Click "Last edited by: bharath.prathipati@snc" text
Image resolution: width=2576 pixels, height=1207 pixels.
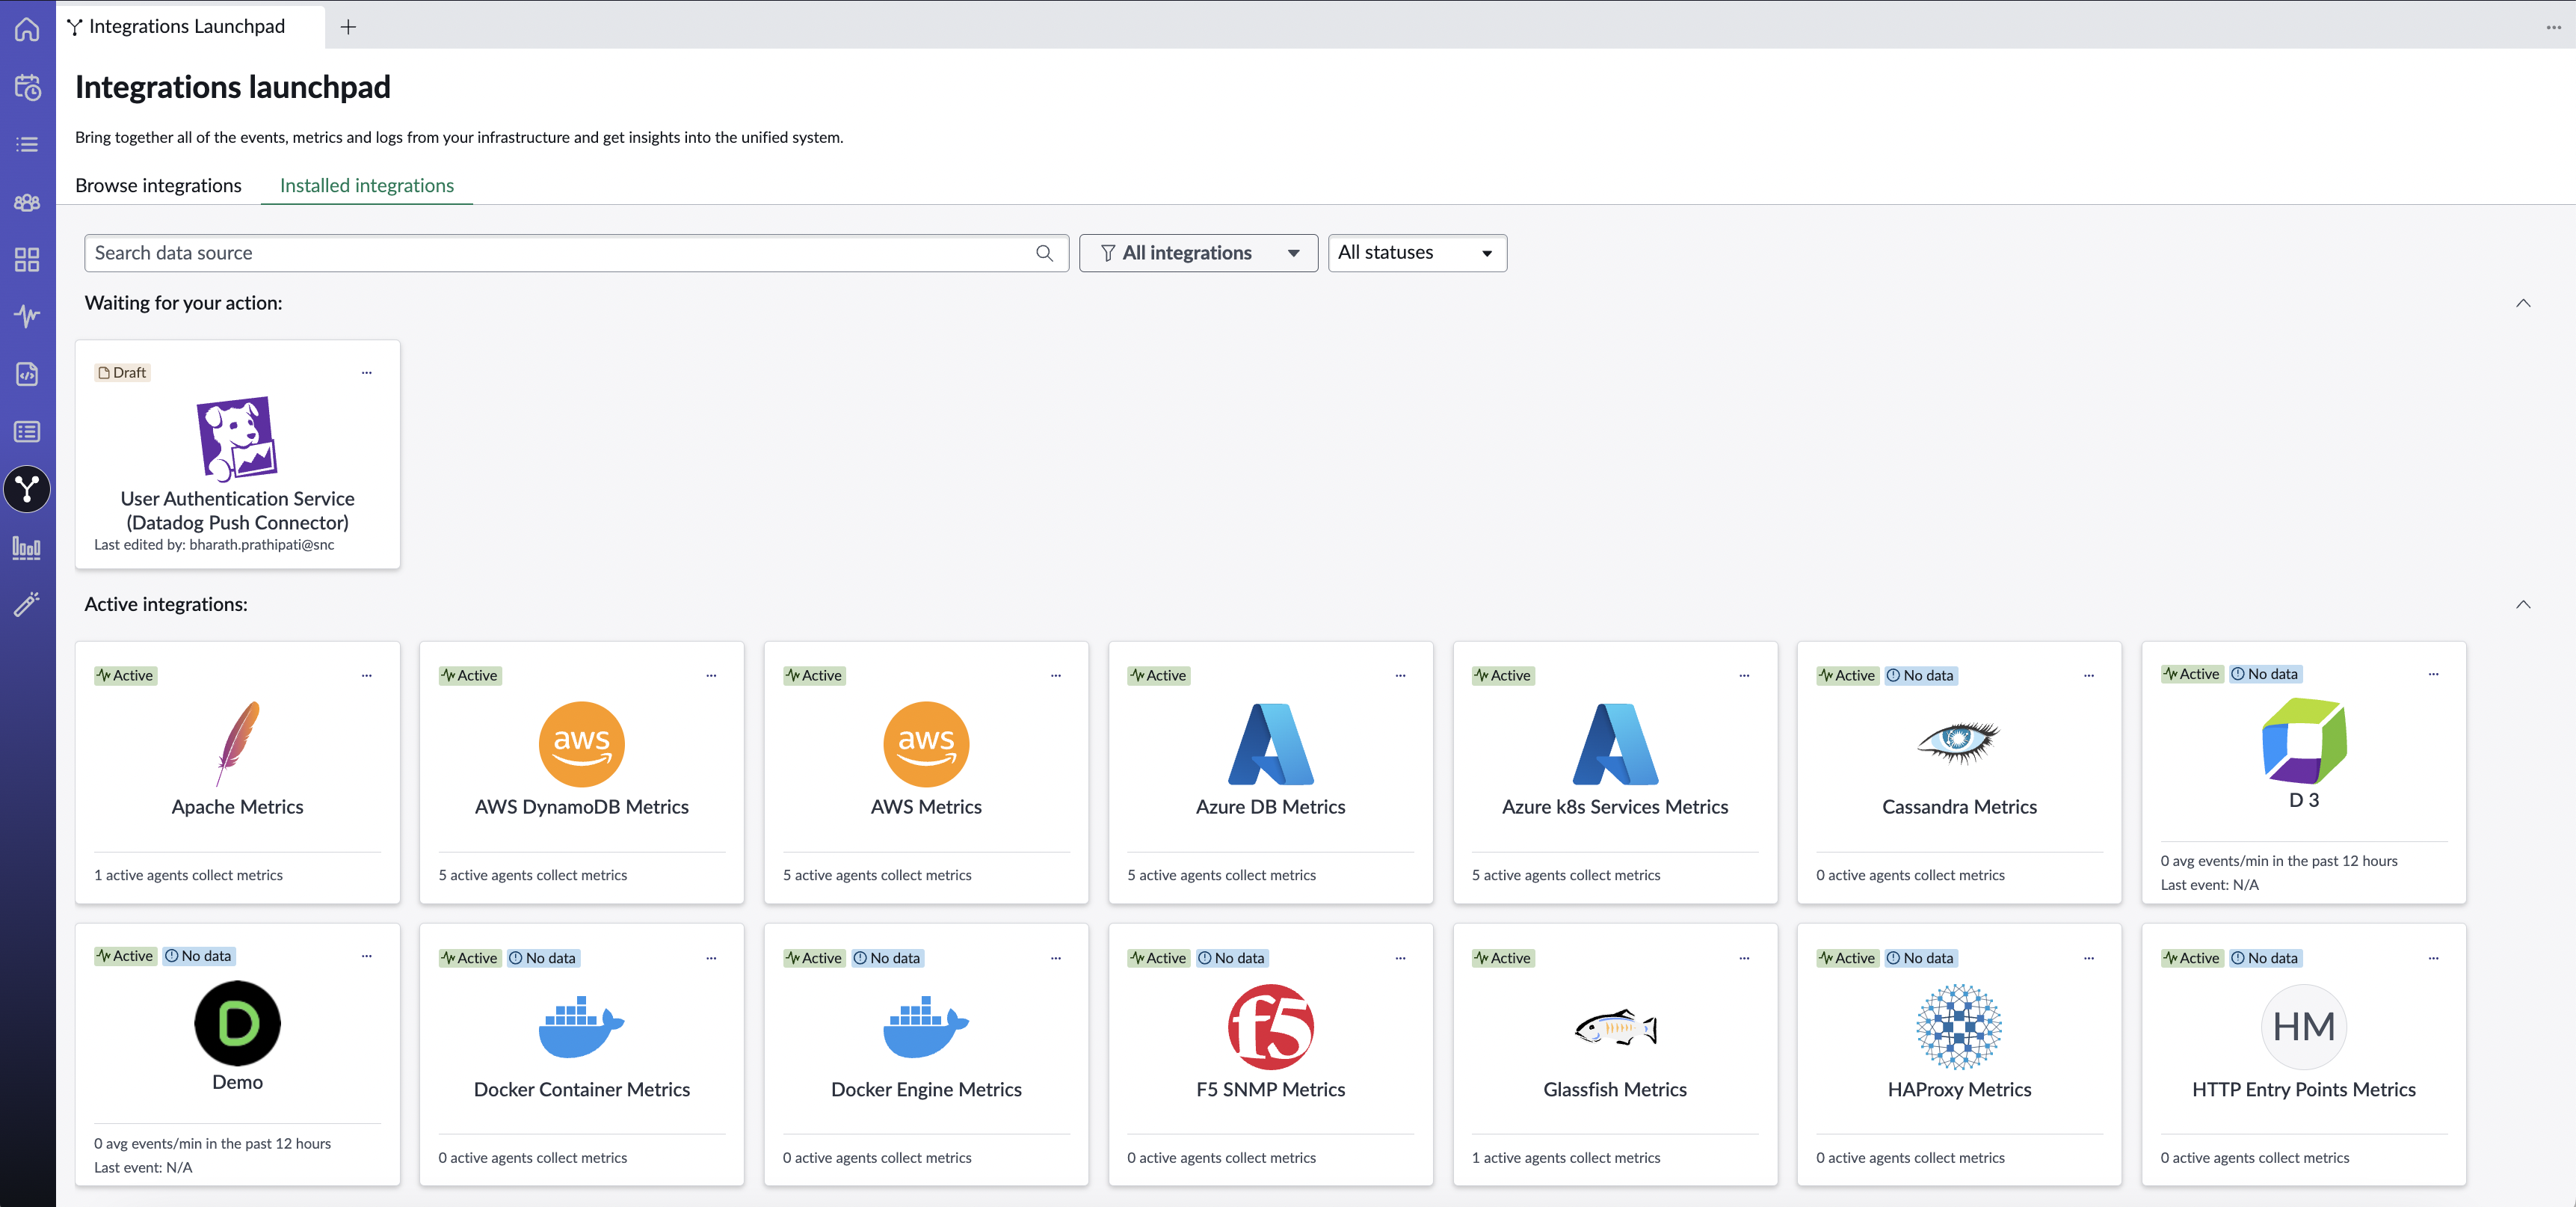214,545
